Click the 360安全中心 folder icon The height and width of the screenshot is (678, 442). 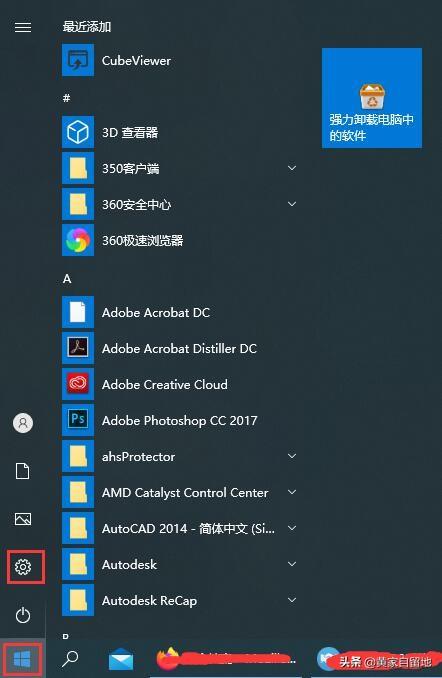[x=78, y=204]
